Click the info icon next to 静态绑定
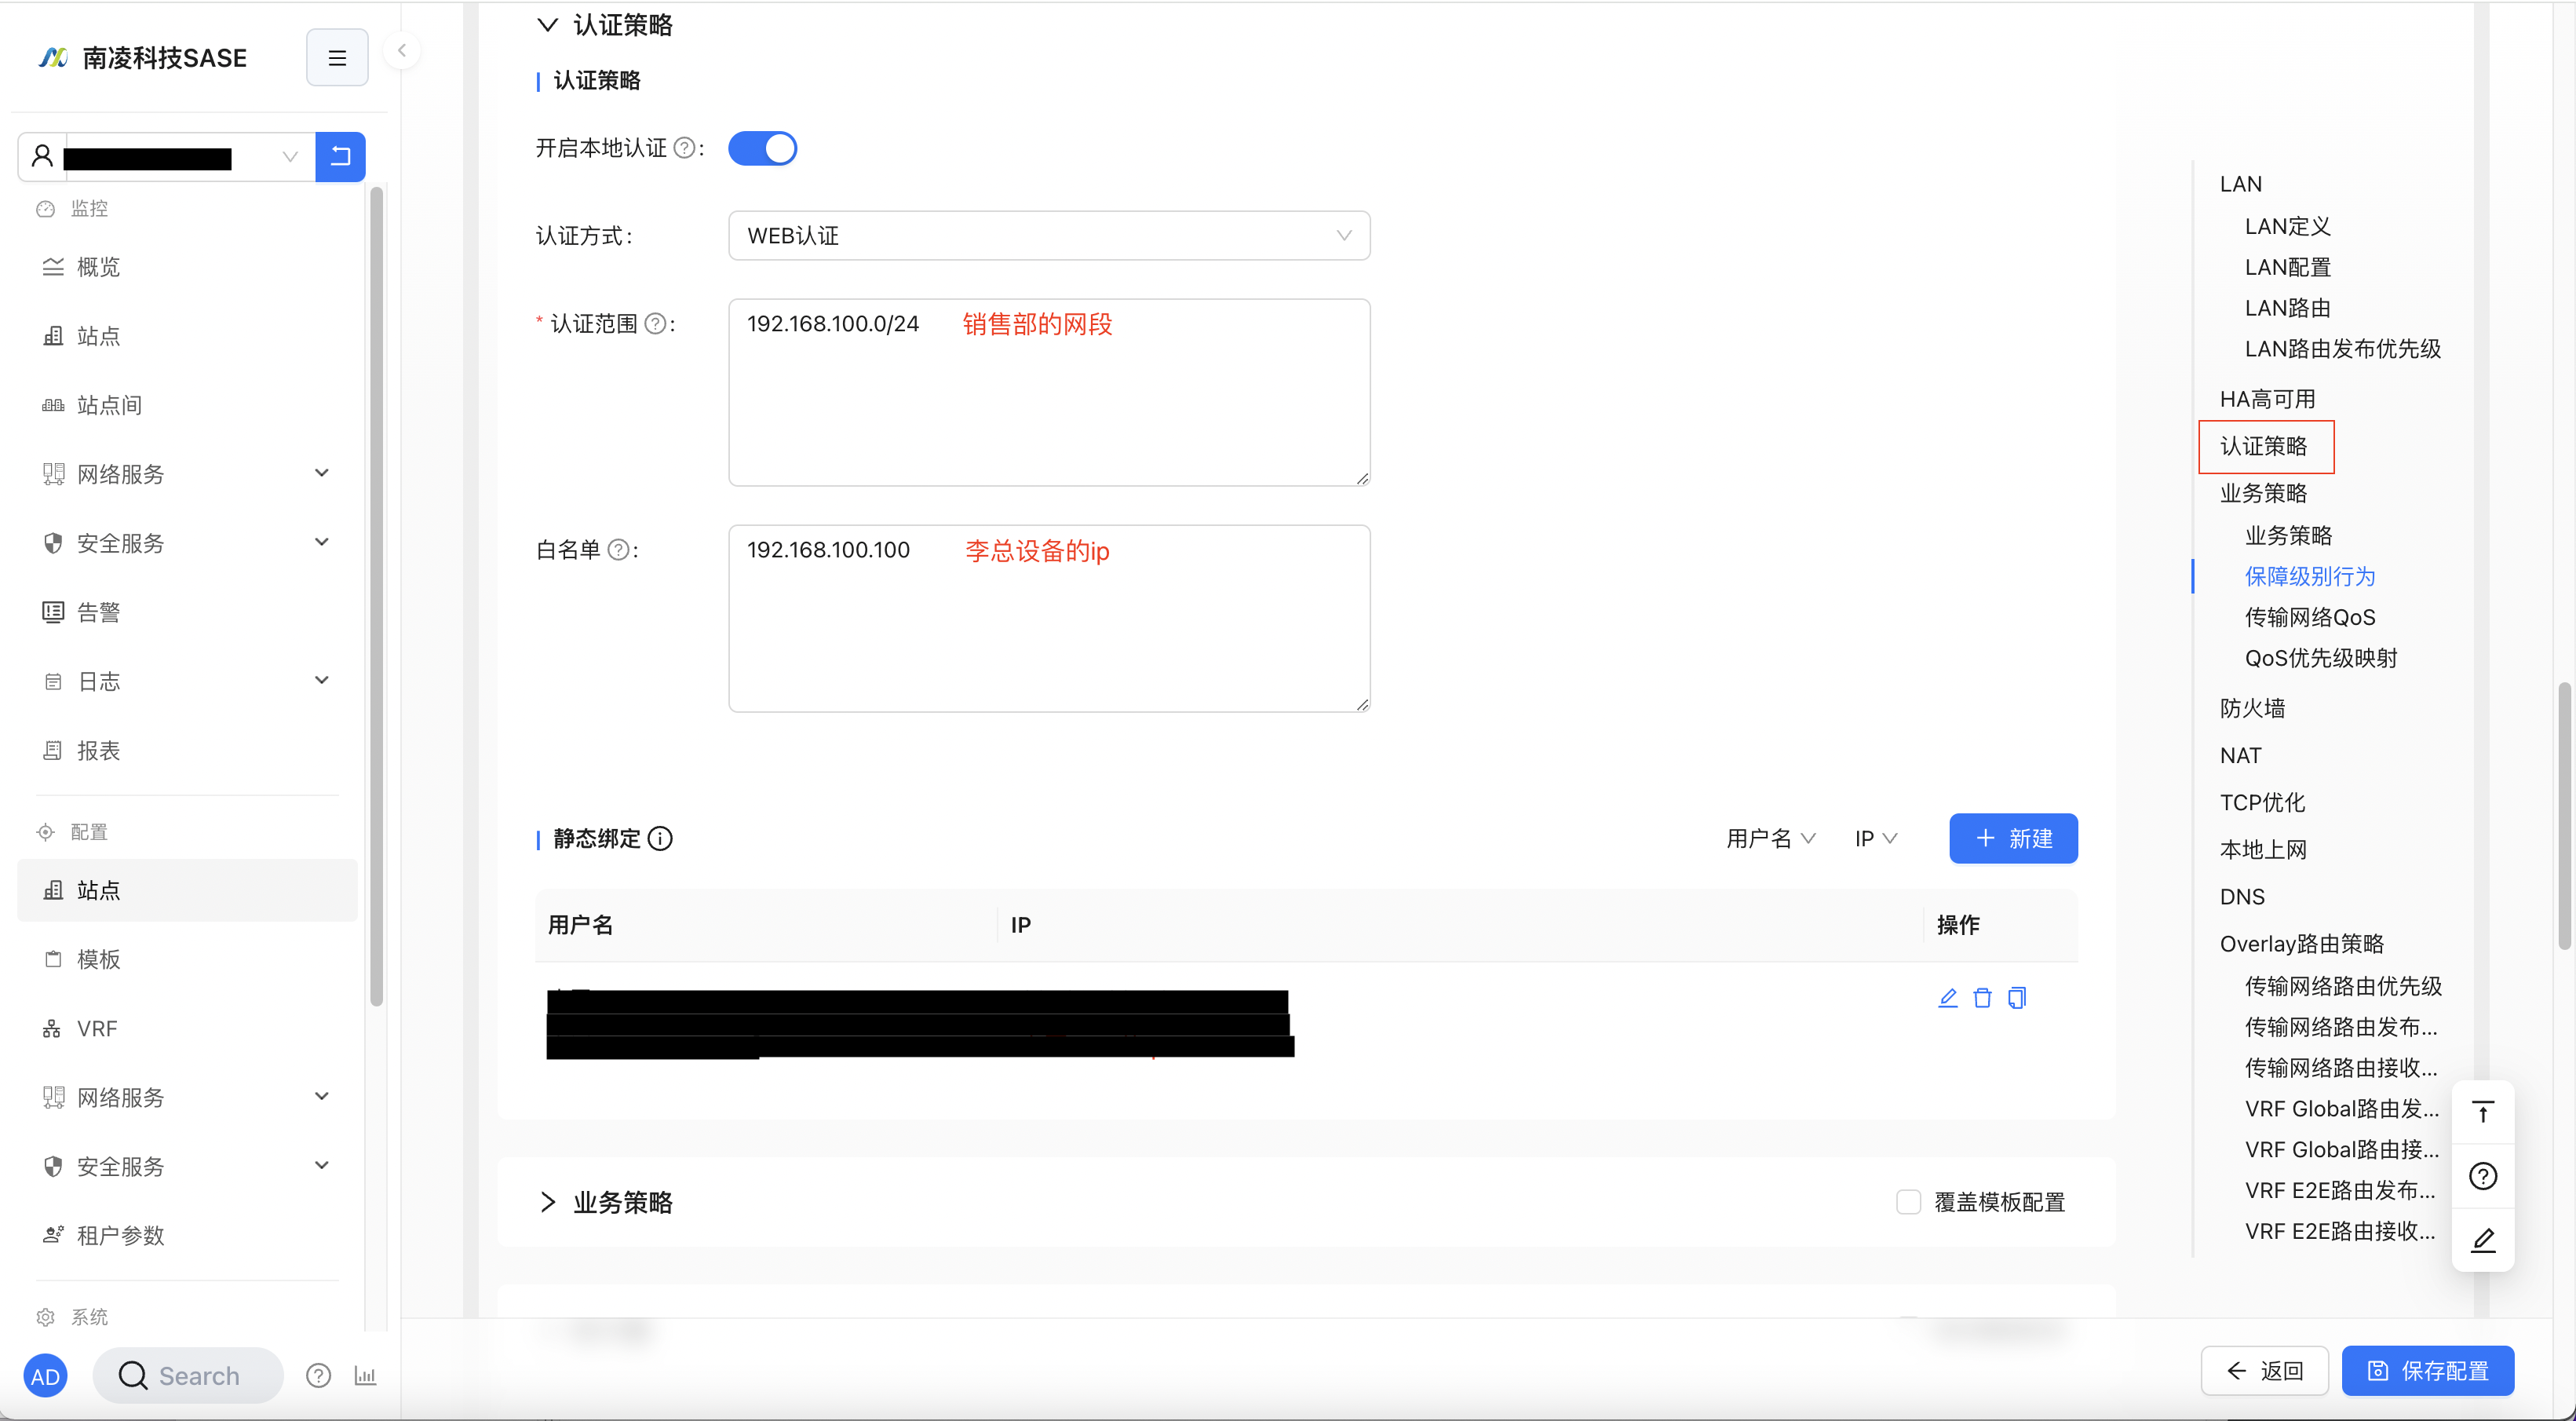This screenshot has height=1421, width=2576. tap(660, 839)
